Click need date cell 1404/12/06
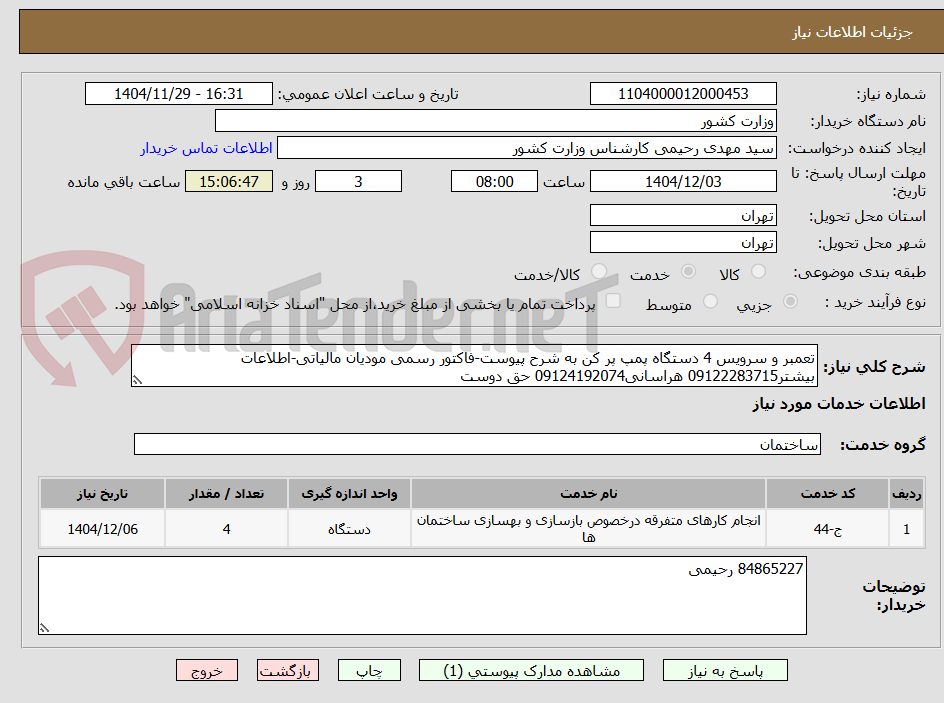The image size is (944, 703). tap(102, 528)
